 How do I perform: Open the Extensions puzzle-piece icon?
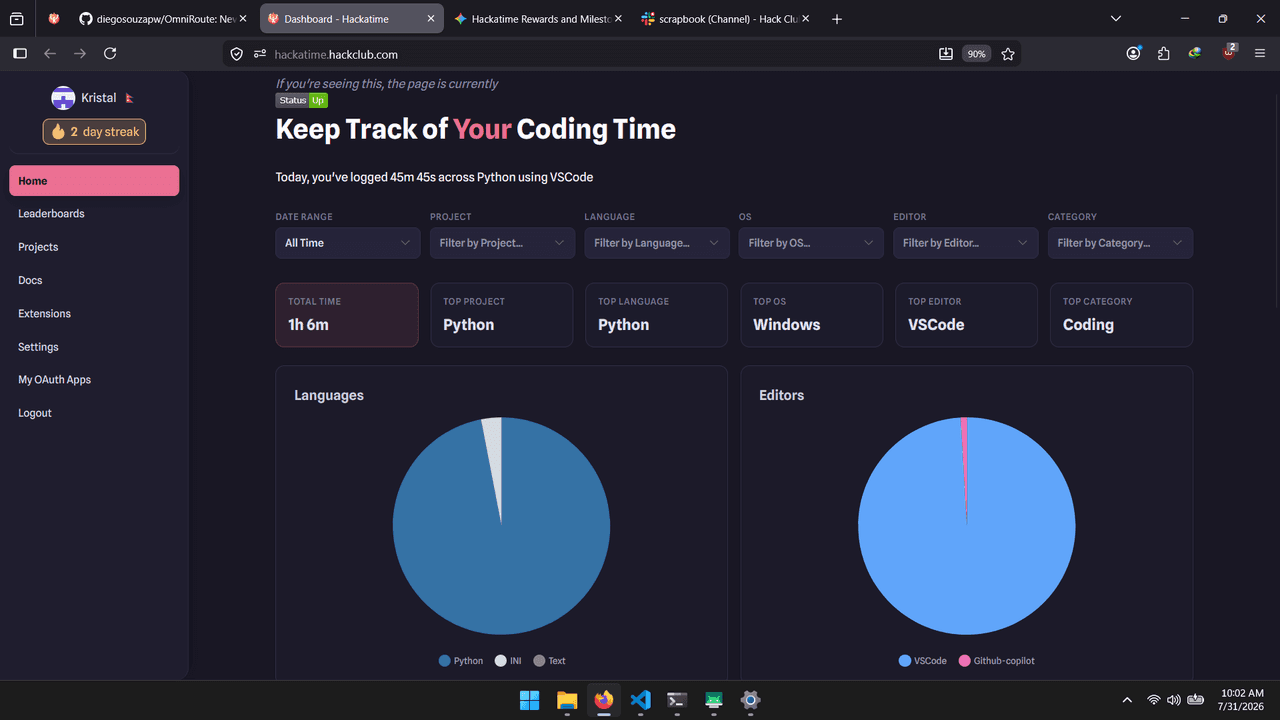tap(1164, 54)
